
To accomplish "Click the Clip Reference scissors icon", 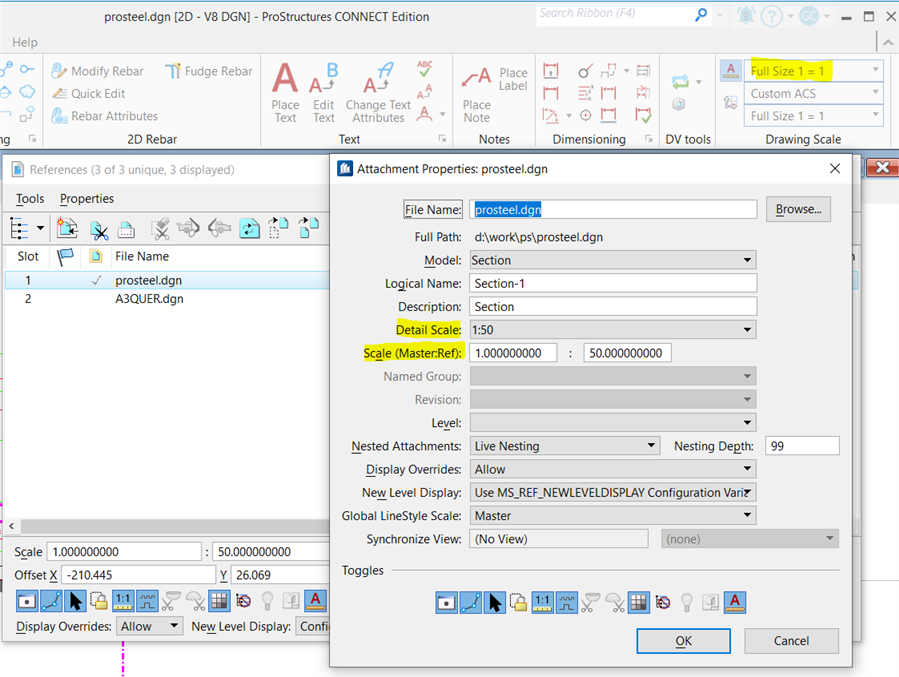I will pyautogui.click(x=99, y=230).
